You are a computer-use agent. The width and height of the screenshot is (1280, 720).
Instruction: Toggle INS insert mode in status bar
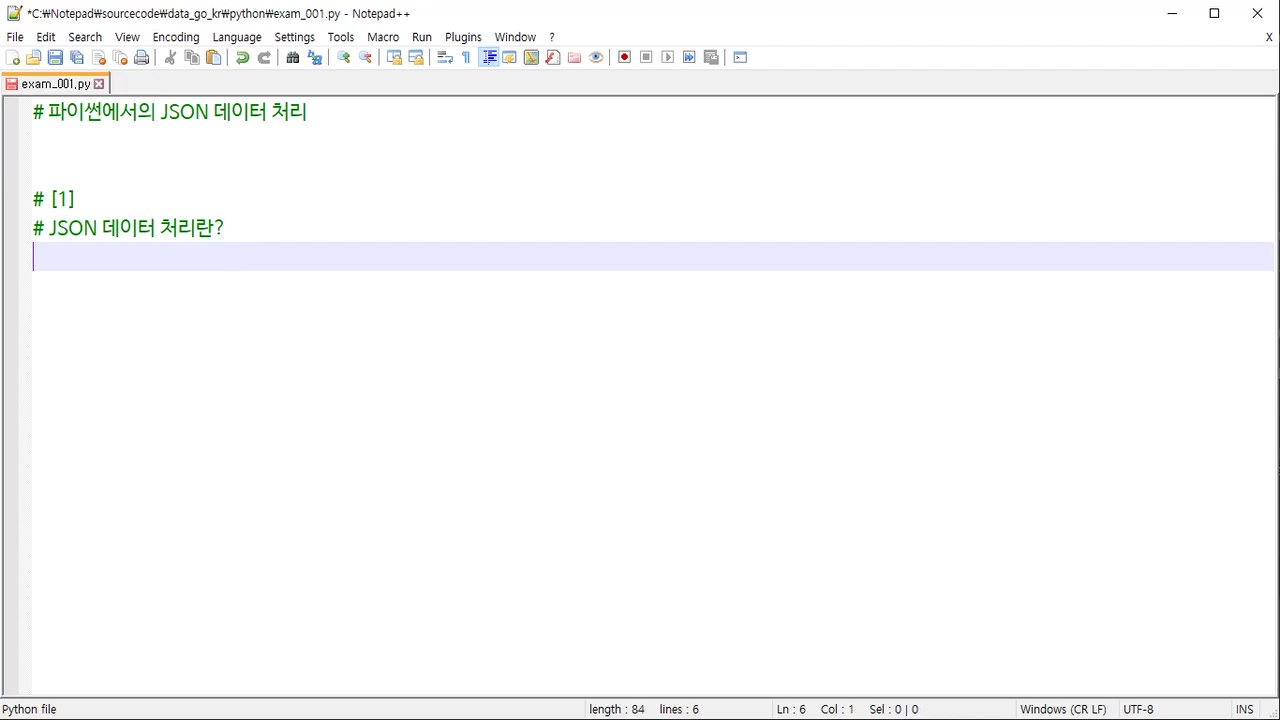coord(1244,709)
